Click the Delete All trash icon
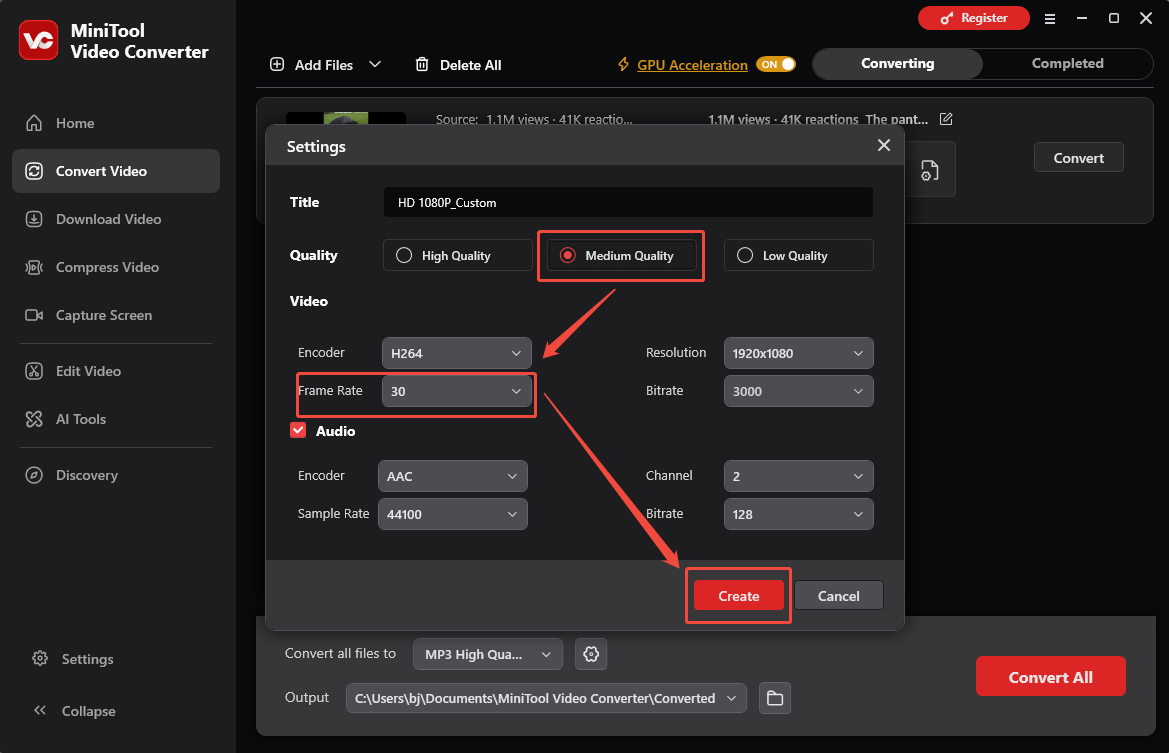The height and width of the screenshot is (753, 1169). point(422,64)
